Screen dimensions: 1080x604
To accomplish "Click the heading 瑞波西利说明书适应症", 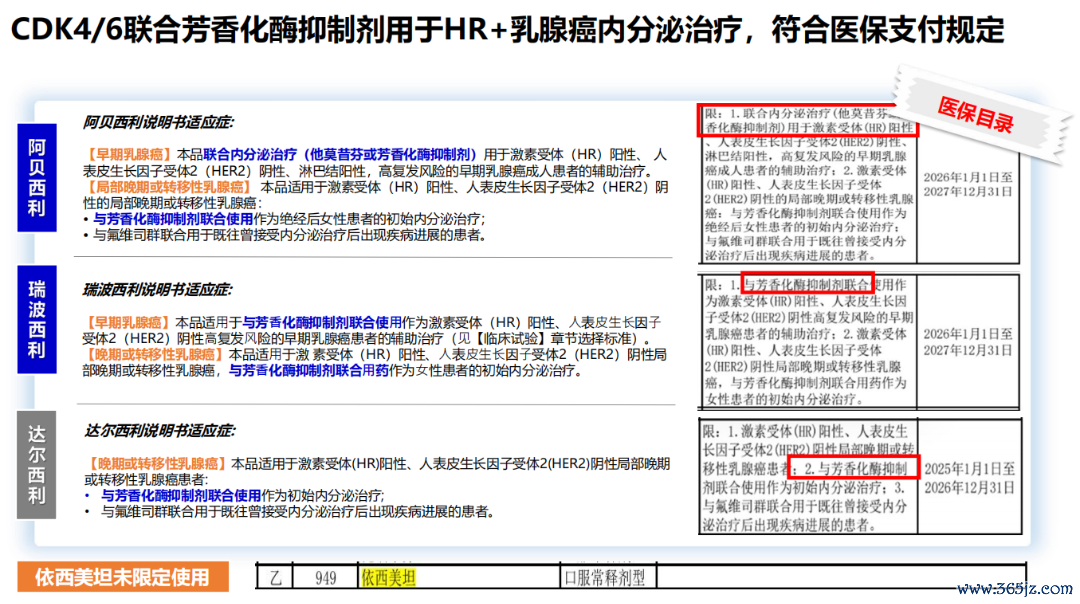I will [x=157, y=290].
